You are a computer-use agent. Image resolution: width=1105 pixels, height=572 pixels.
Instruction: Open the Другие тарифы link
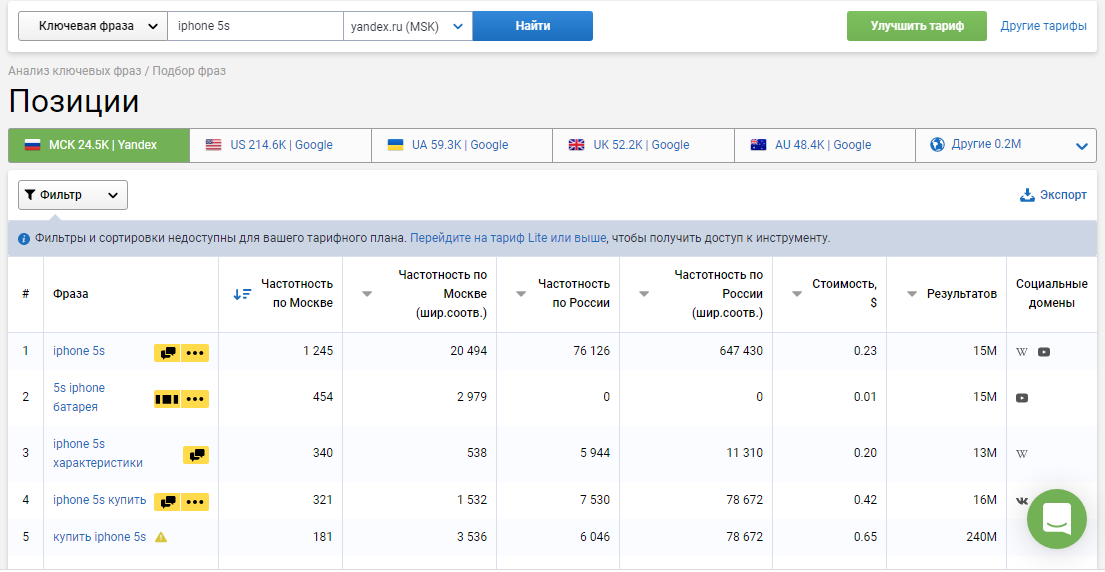click(1044, 26)
